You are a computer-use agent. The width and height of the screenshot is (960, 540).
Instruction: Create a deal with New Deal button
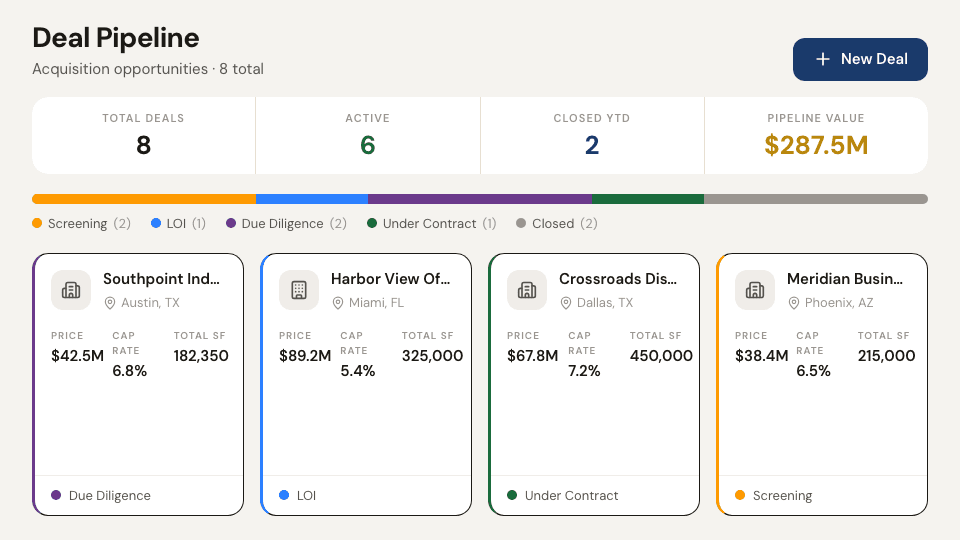tap(860, 59)
